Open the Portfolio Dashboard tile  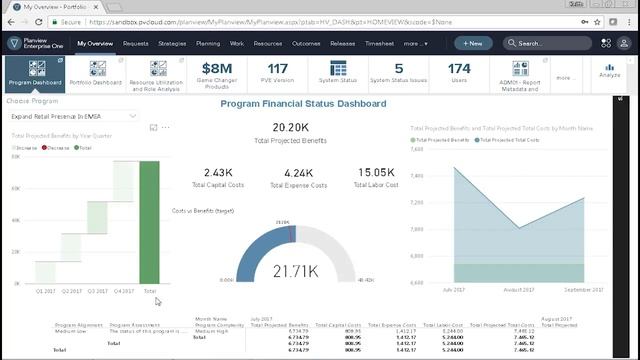[x=96, y=74]
